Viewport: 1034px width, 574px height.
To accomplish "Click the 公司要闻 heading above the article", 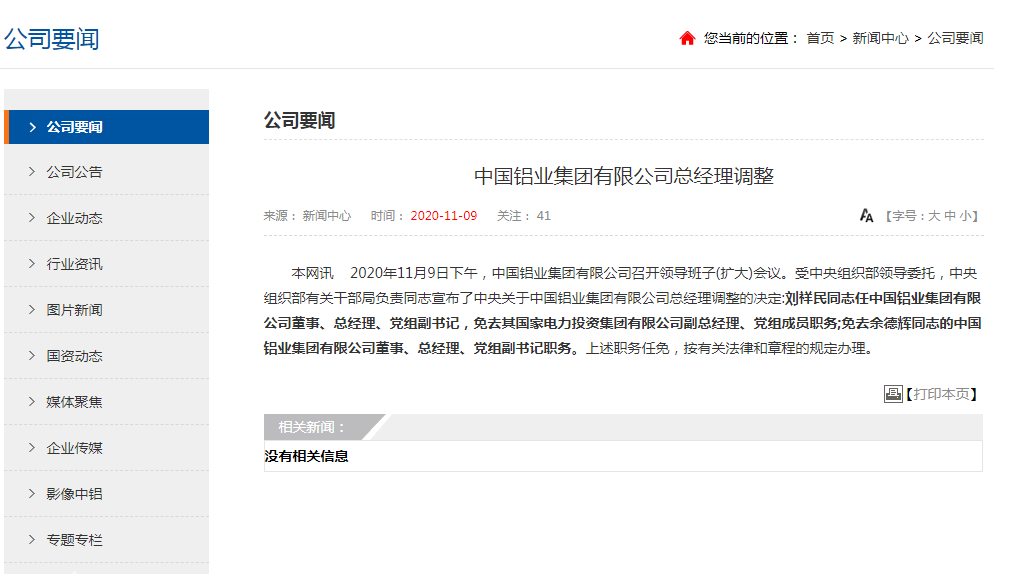I will (x=299, y=121).
